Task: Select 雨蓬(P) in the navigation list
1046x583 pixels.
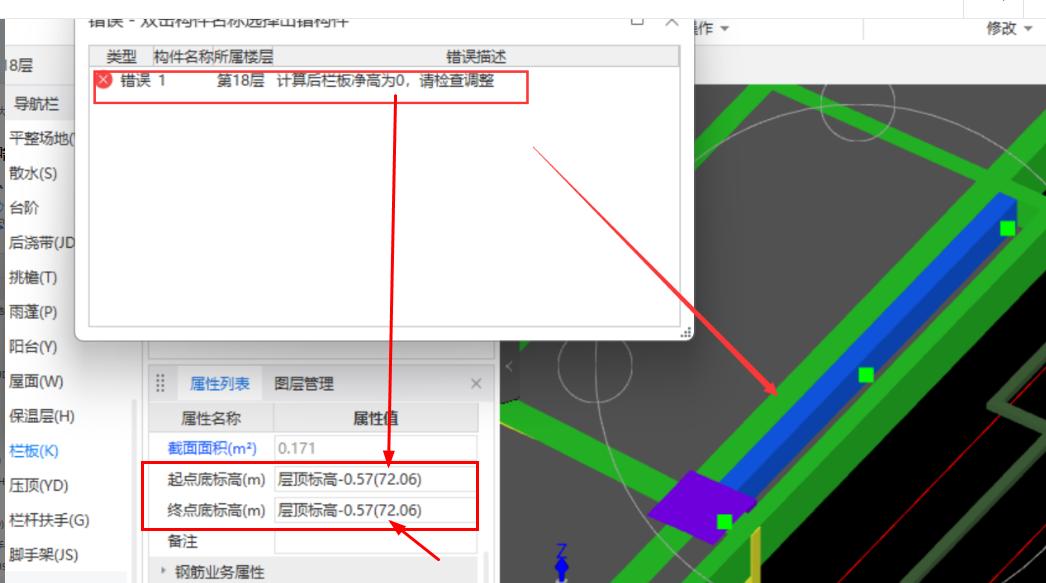Action: 33,312
